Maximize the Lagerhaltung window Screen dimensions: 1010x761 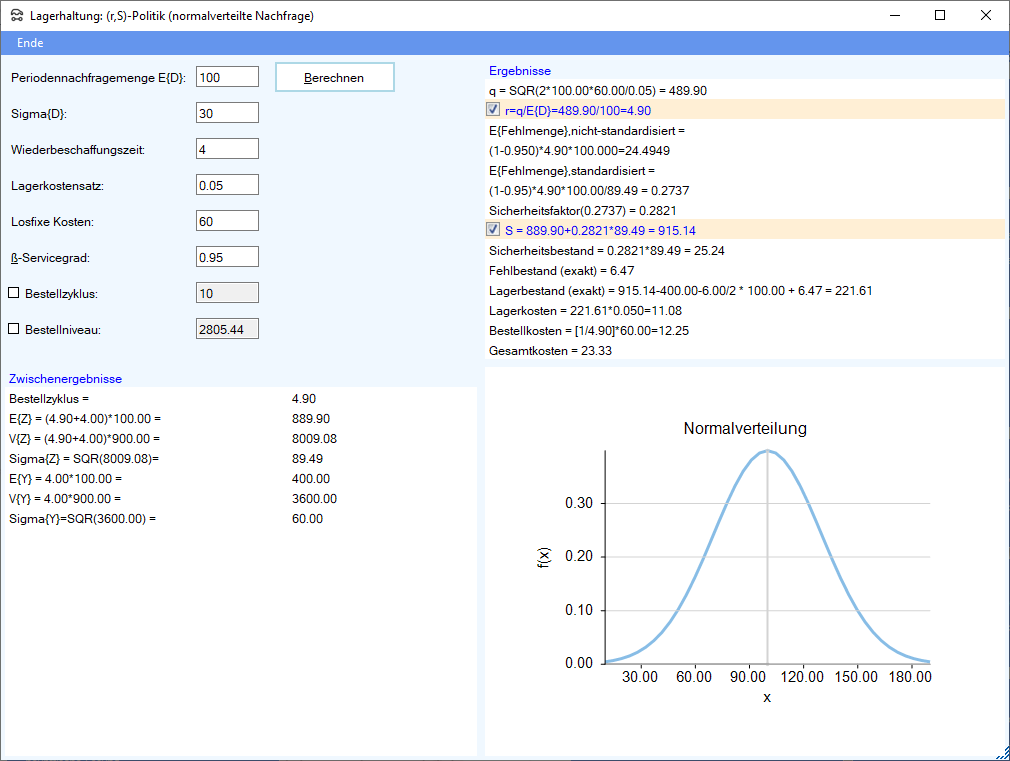coord(940,15)
